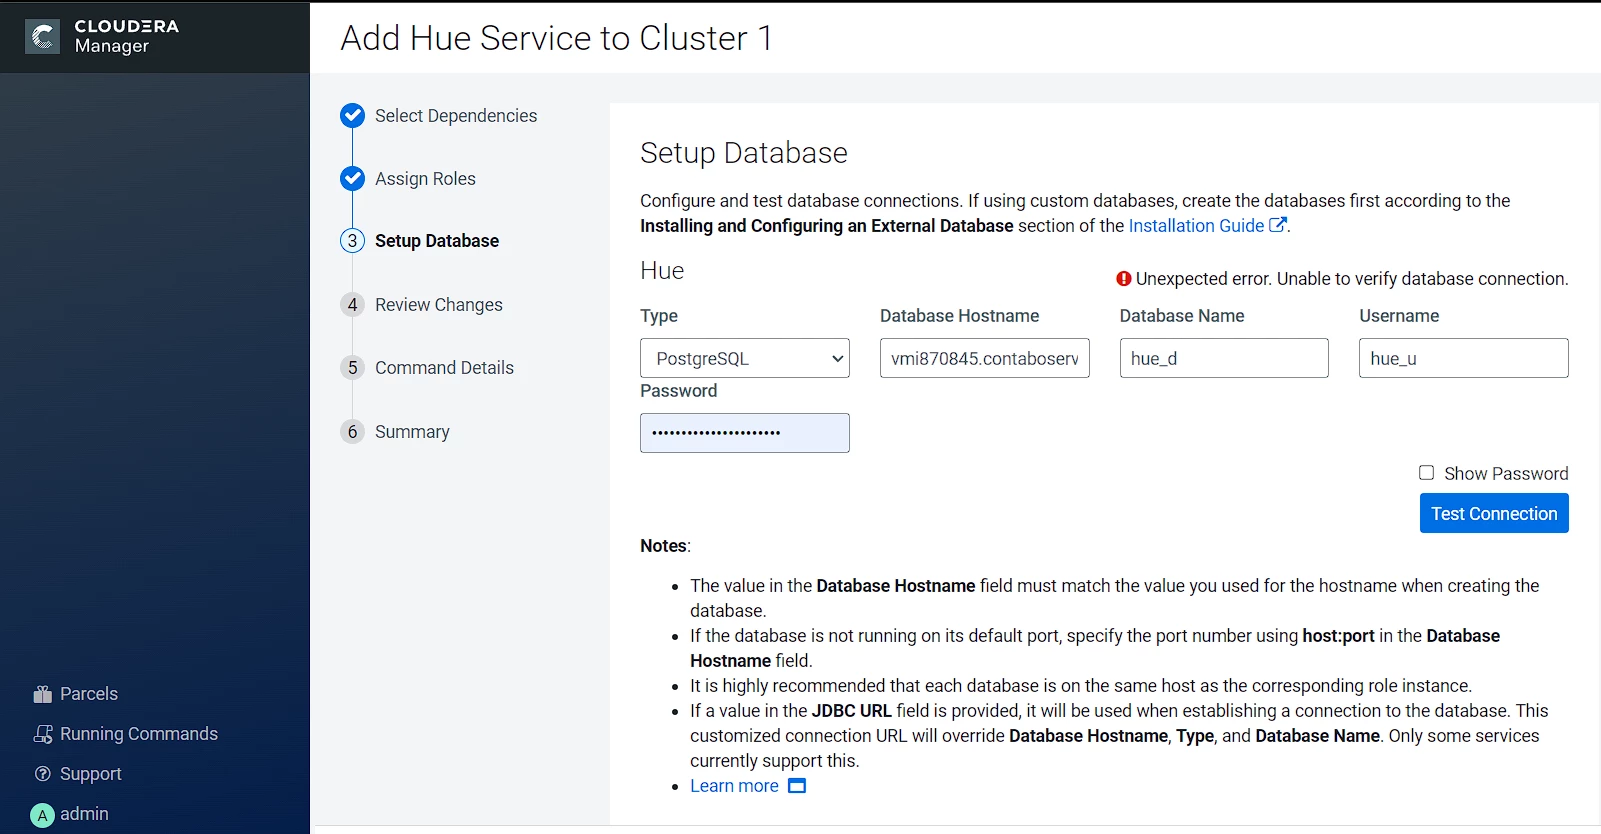
Task: Click the step 3 circle icon
Action: coord(352,241)
